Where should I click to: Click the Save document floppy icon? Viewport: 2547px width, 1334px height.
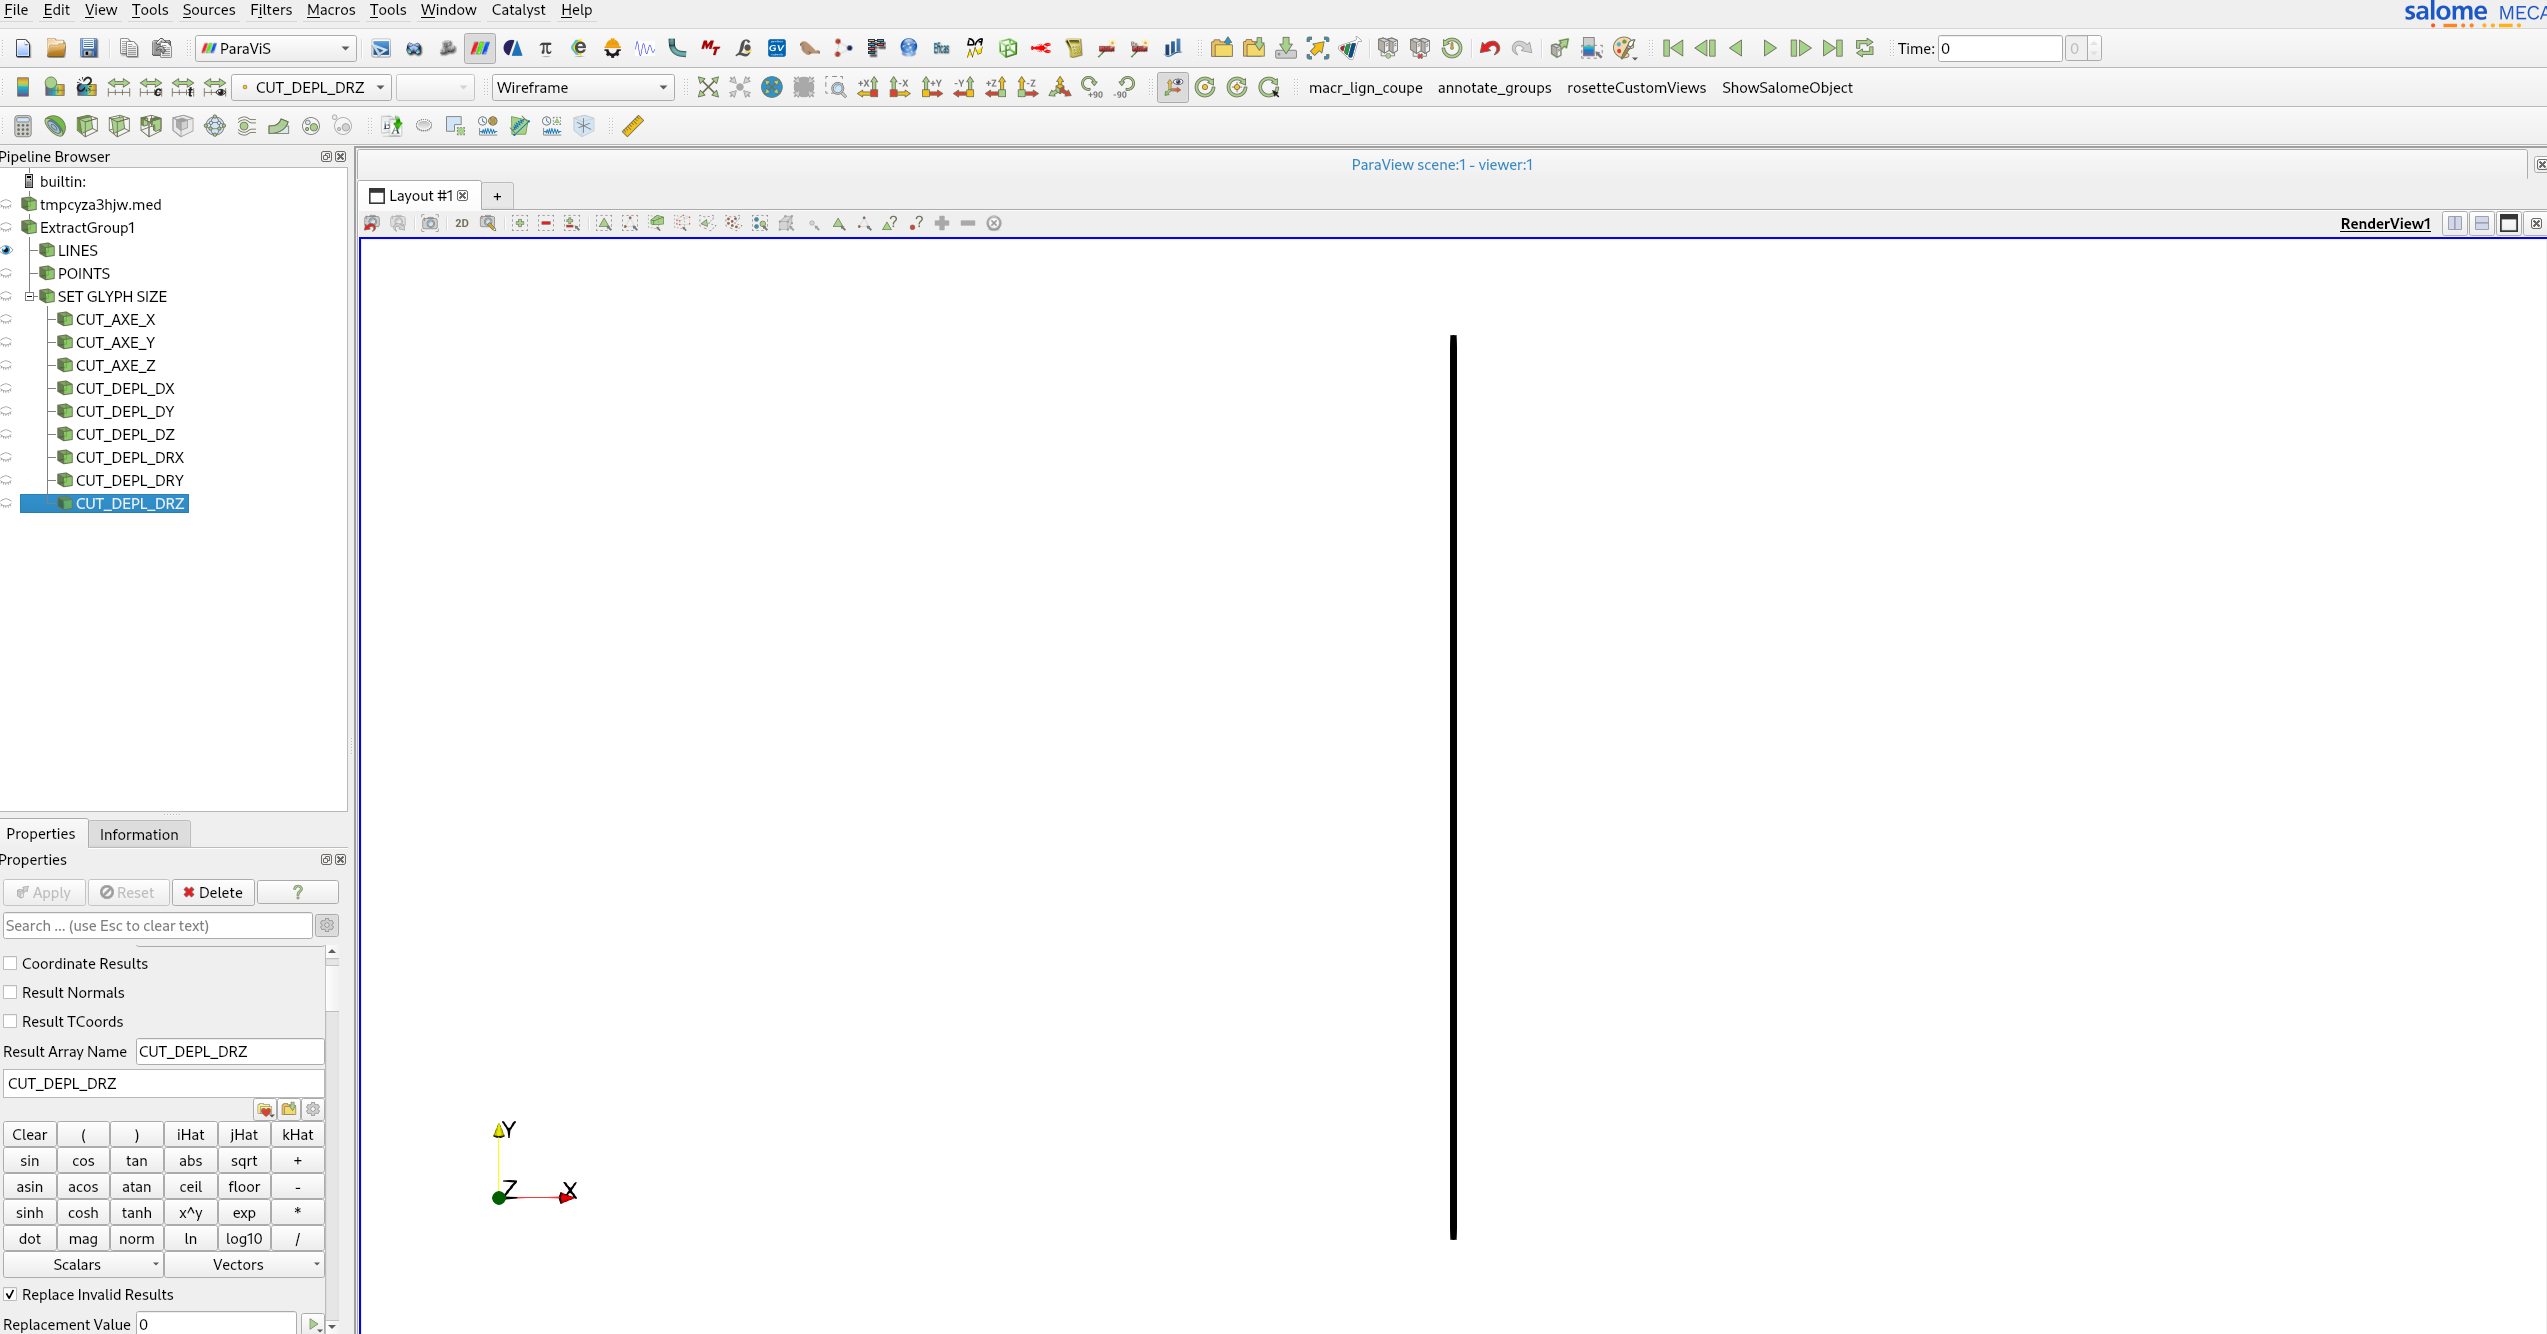89,48
